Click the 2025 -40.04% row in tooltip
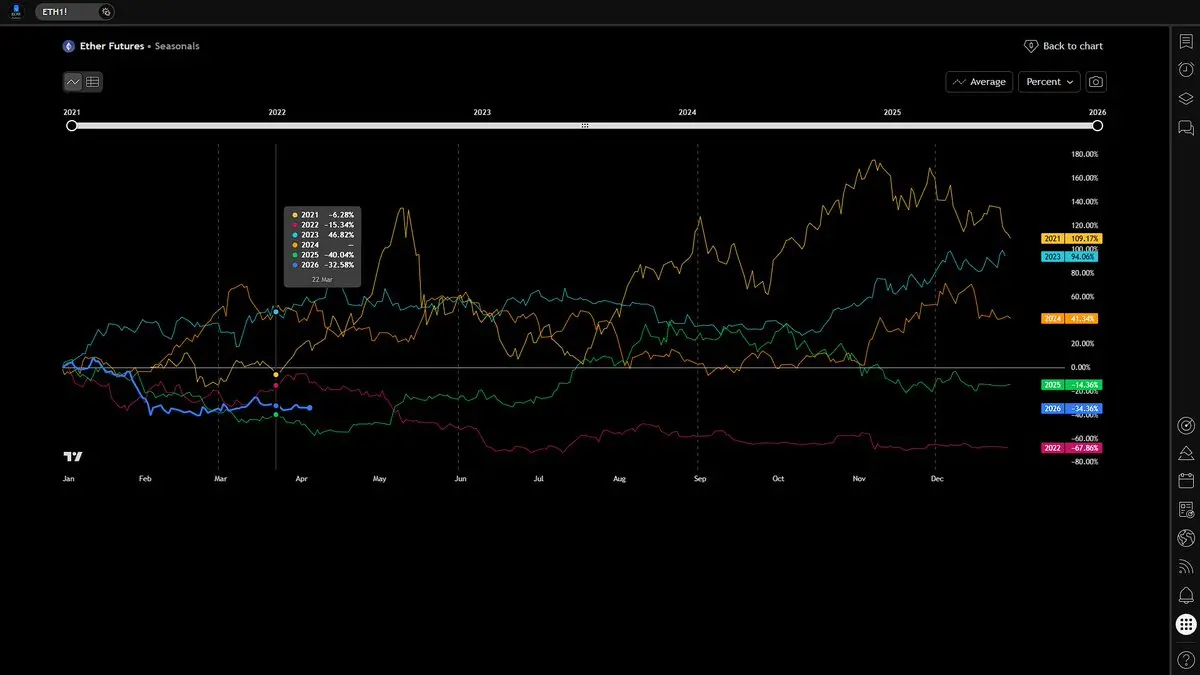This screenshot has width=1200, height=675. (322, 255)
